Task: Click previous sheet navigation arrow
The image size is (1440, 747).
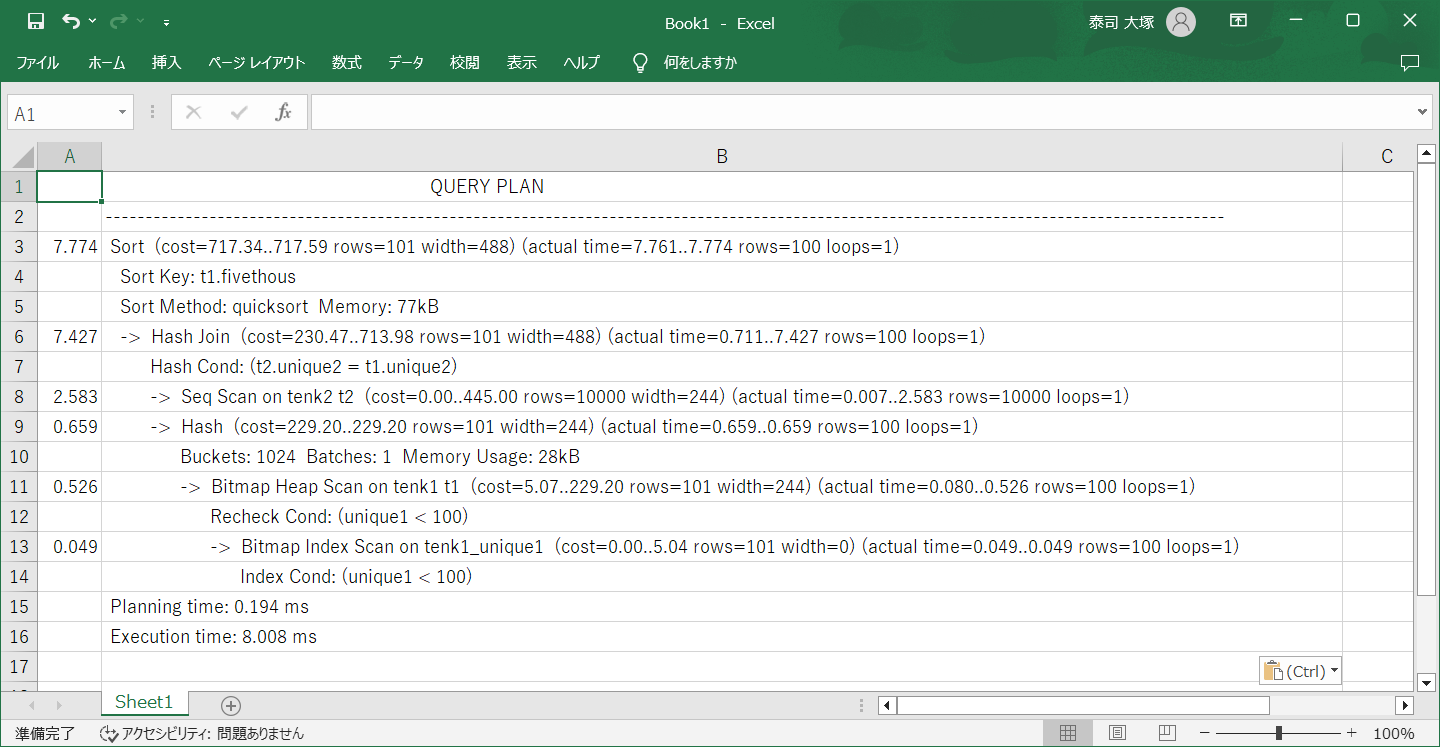Action: coord(31,706)
